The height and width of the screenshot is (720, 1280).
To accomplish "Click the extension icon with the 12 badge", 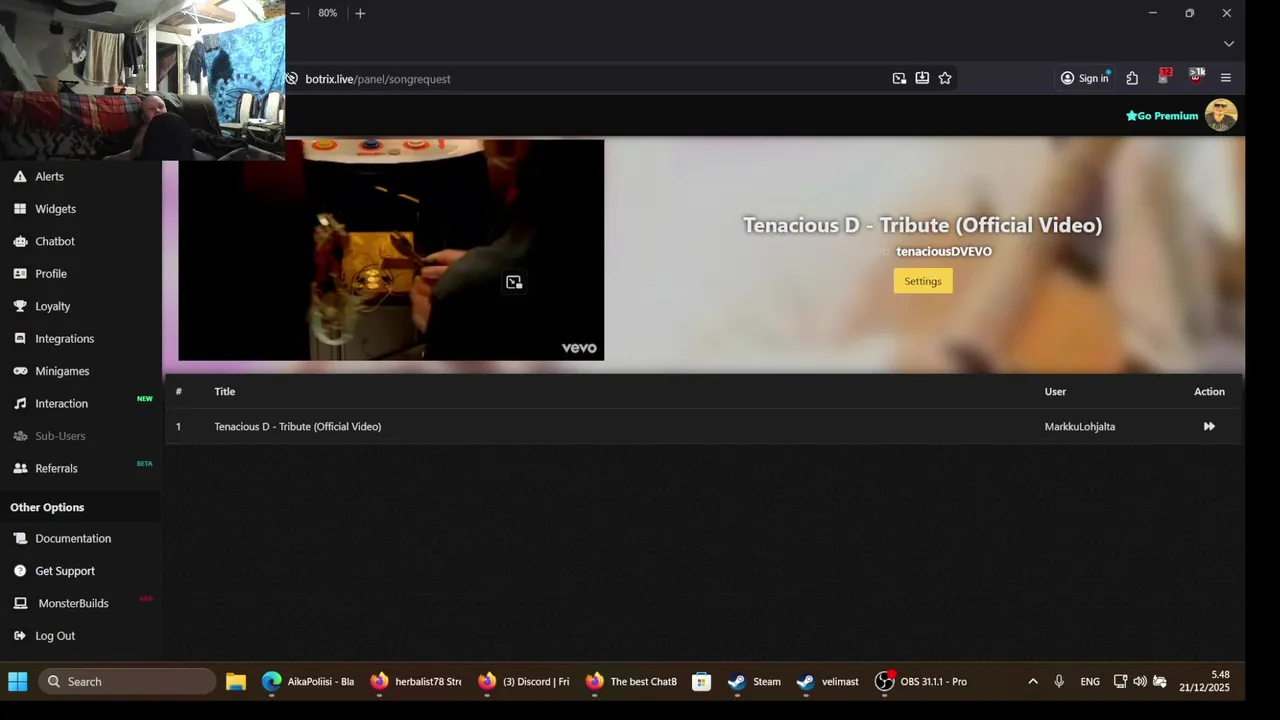I will pos(1164,76).
